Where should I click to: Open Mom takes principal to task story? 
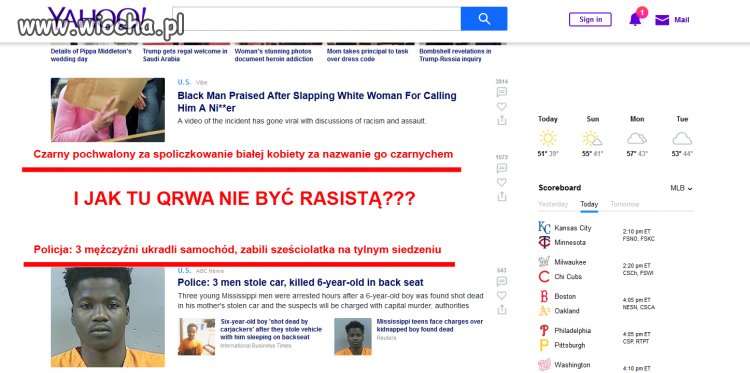(x=367, y=55)
